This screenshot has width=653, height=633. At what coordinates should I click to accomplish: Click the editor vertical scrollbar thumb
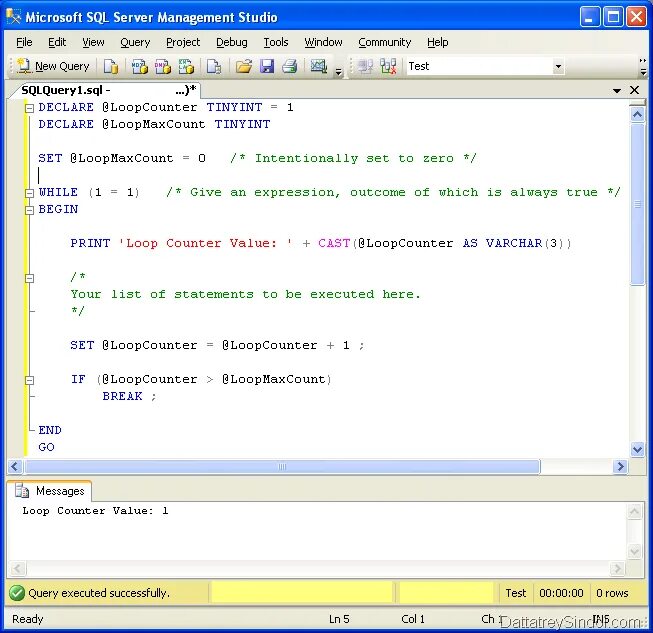click(x=637, y=204)
